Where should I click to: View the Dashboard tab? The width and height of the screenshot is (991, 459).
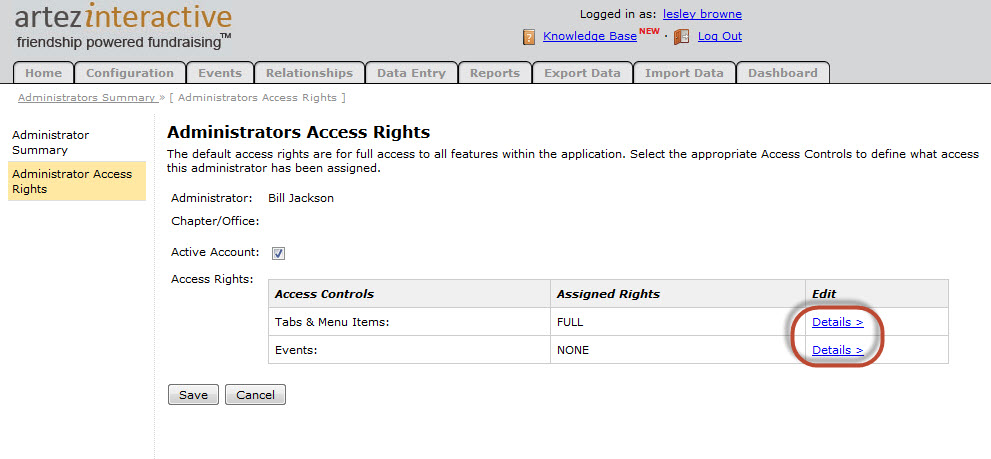(782, 73)
